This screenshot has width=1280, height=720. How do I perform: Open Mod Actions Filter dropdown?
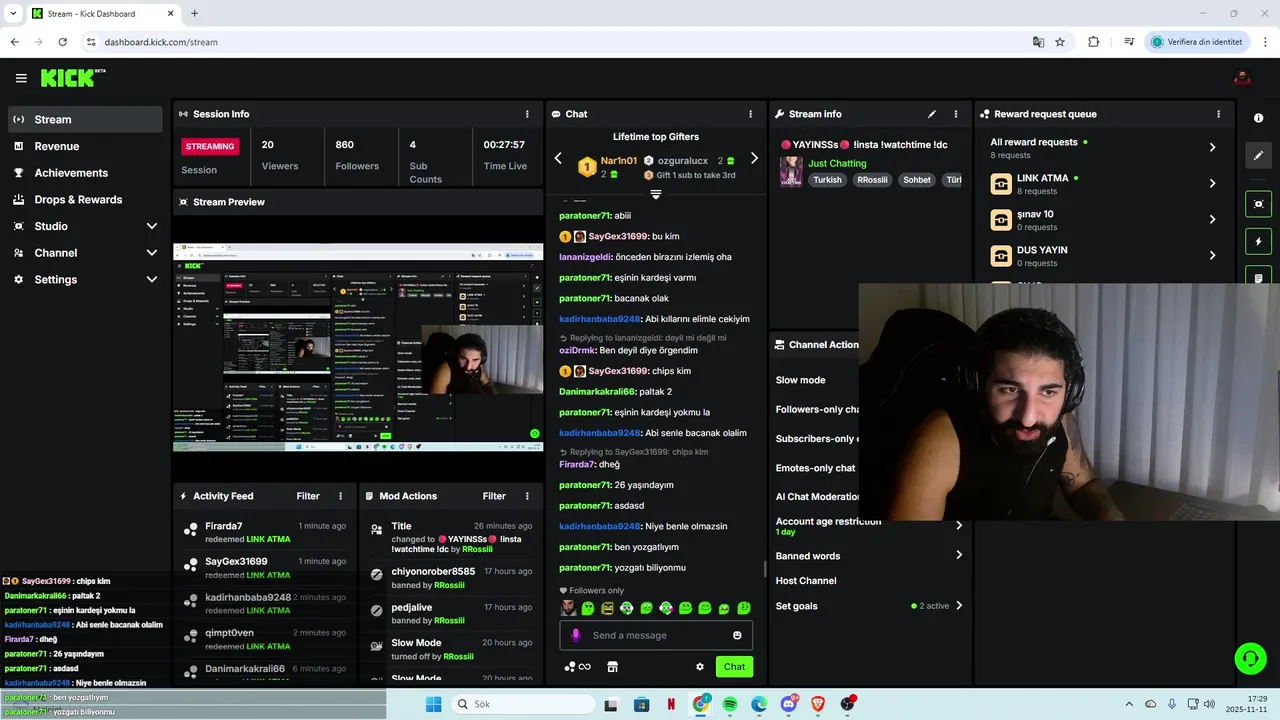click(494, 496)
